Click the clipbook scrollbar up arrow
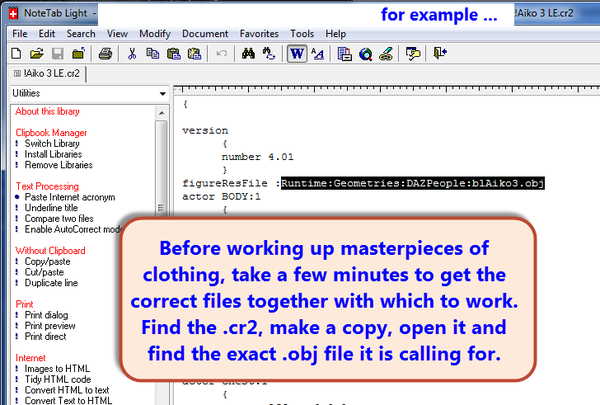This screenshot has width=600, height=405. [x=161, y=113]
